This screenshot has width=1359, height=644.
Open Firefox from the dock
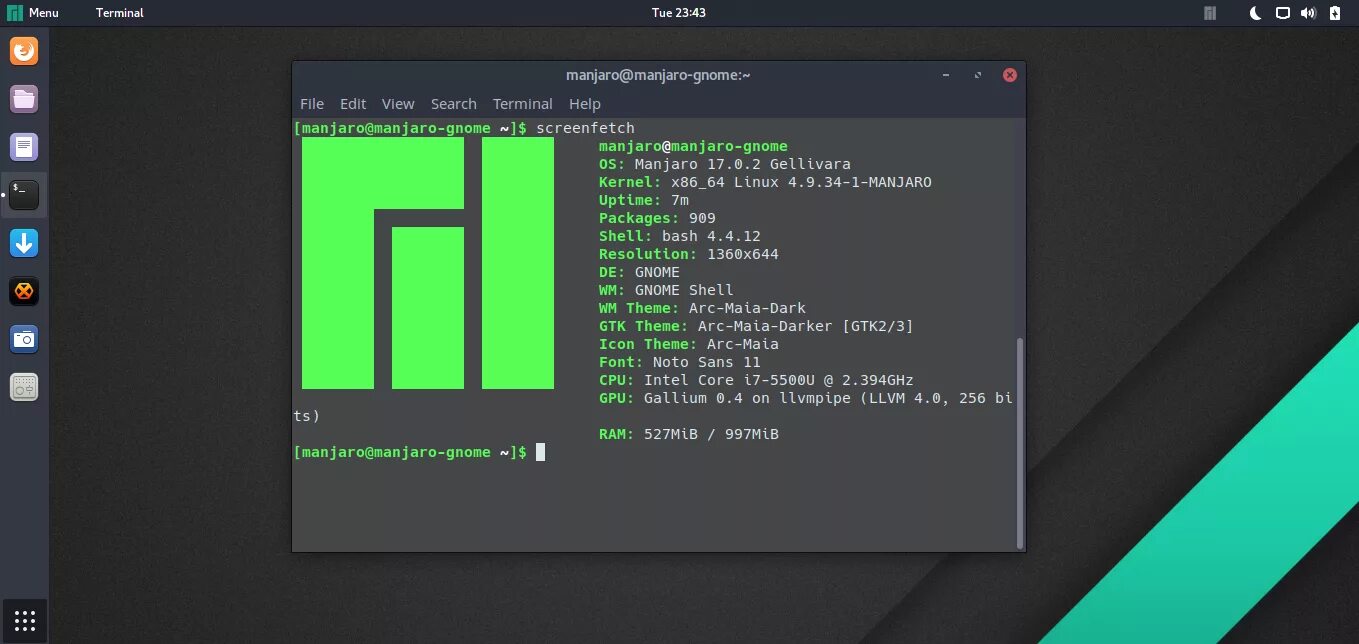[x=24, y=51]
